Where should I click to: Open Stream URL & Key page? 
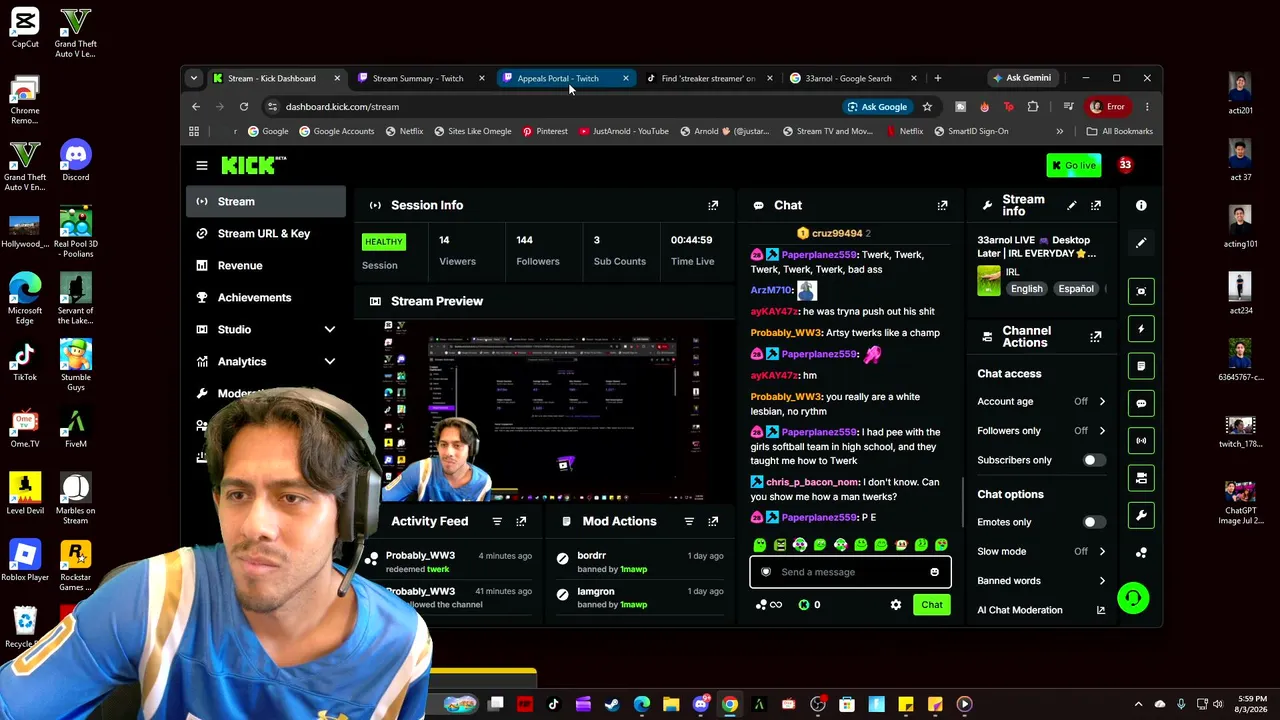click(266, 233)
